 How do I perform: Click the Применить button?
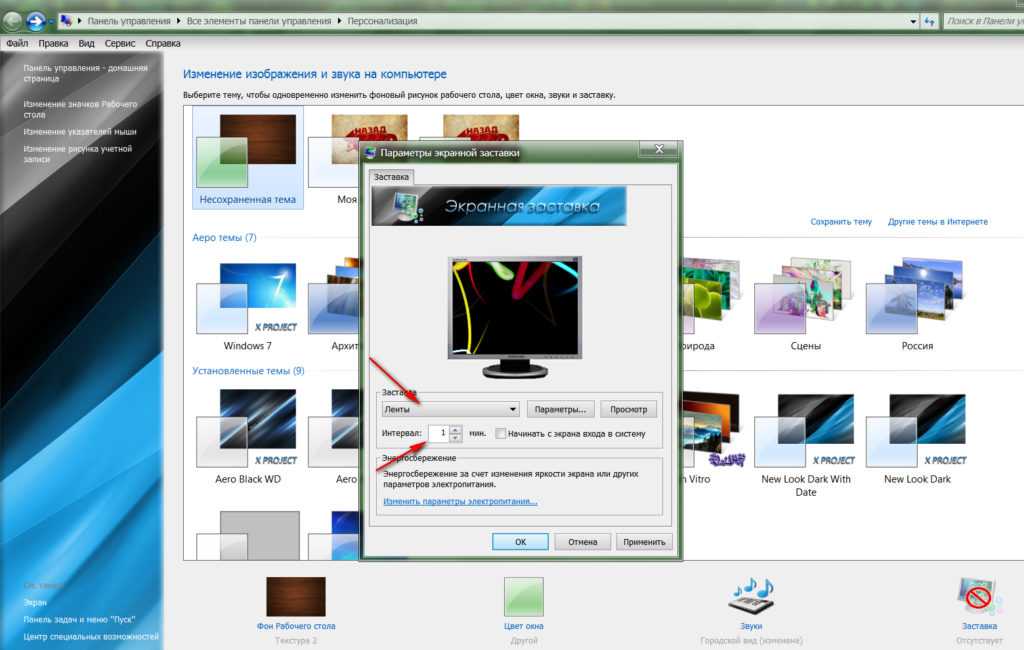point(644,541)
